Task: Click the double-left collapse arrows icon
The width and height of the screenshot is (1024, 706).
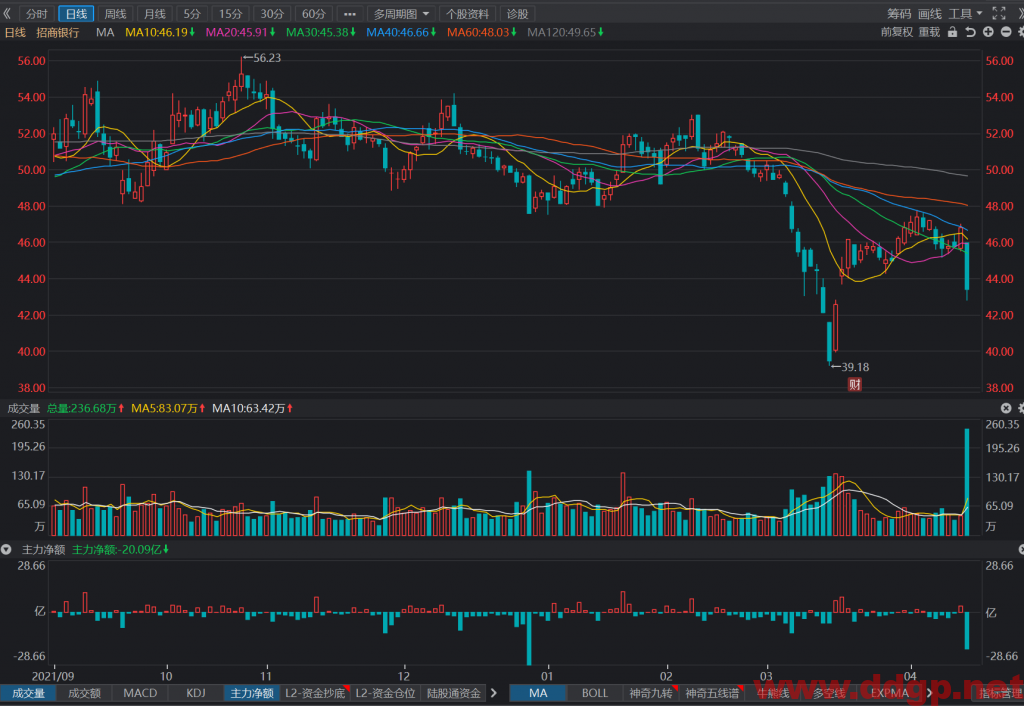Action: (7, 14)
